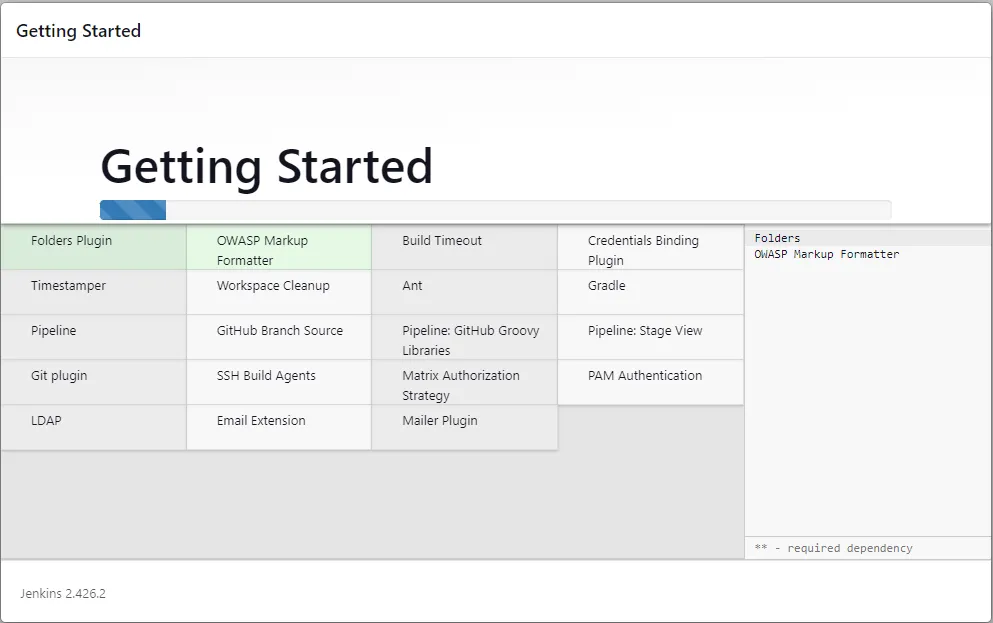This screenshot has width=993, height=623.
Task: Select the Timestamper plugin cell
Action: (x=93, y=293)
